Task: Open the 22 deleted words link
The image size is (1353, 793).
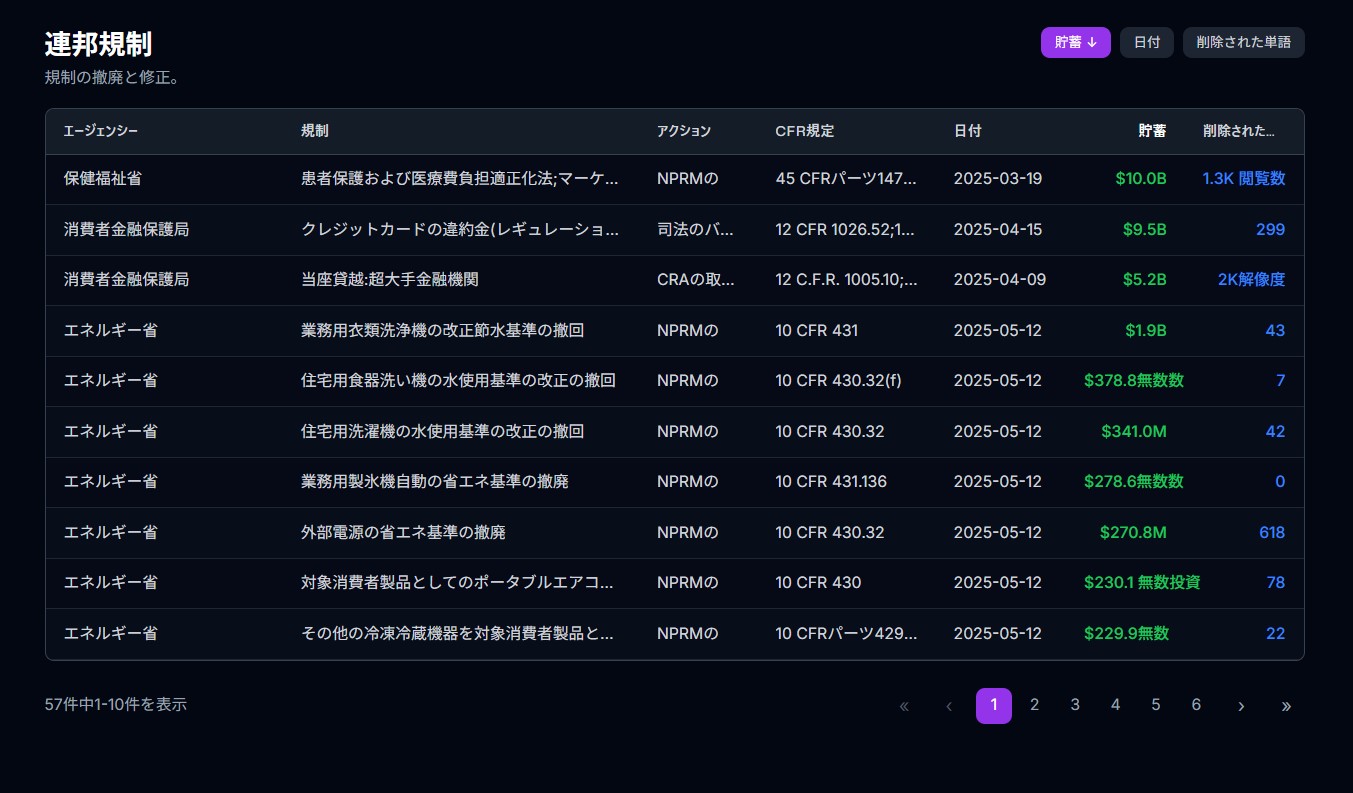Action: click(1276, 633)
